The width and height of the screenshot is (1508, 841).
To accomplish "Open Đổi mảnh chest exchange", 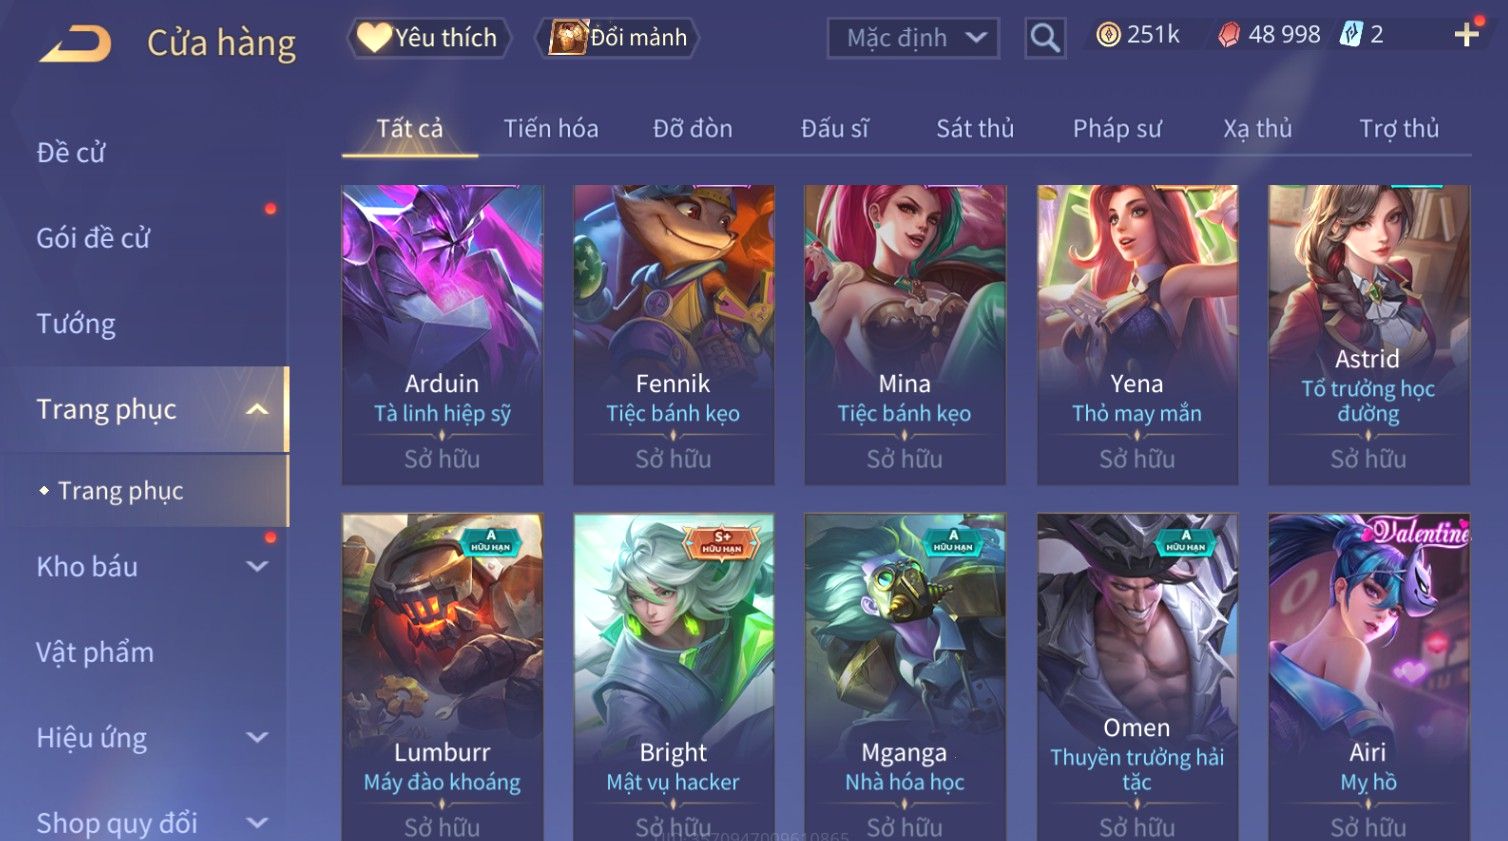I will click(617, 38).
